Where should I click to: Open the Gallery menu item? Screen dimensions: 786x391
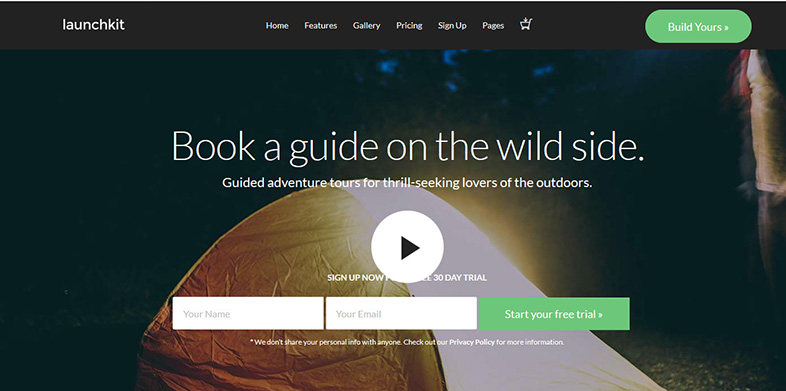tap(366, 26)
